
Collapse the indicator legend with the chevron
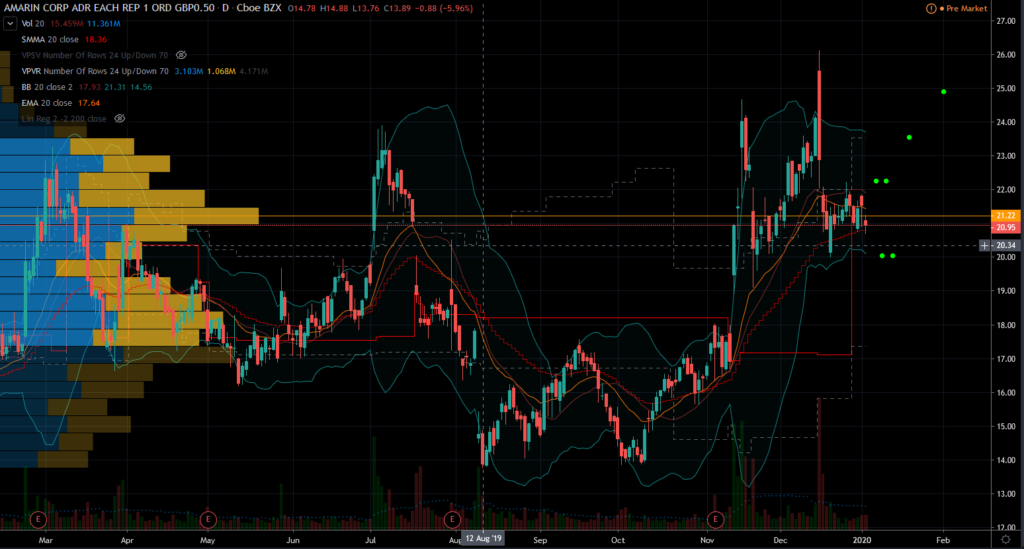[x=10, y=24]
